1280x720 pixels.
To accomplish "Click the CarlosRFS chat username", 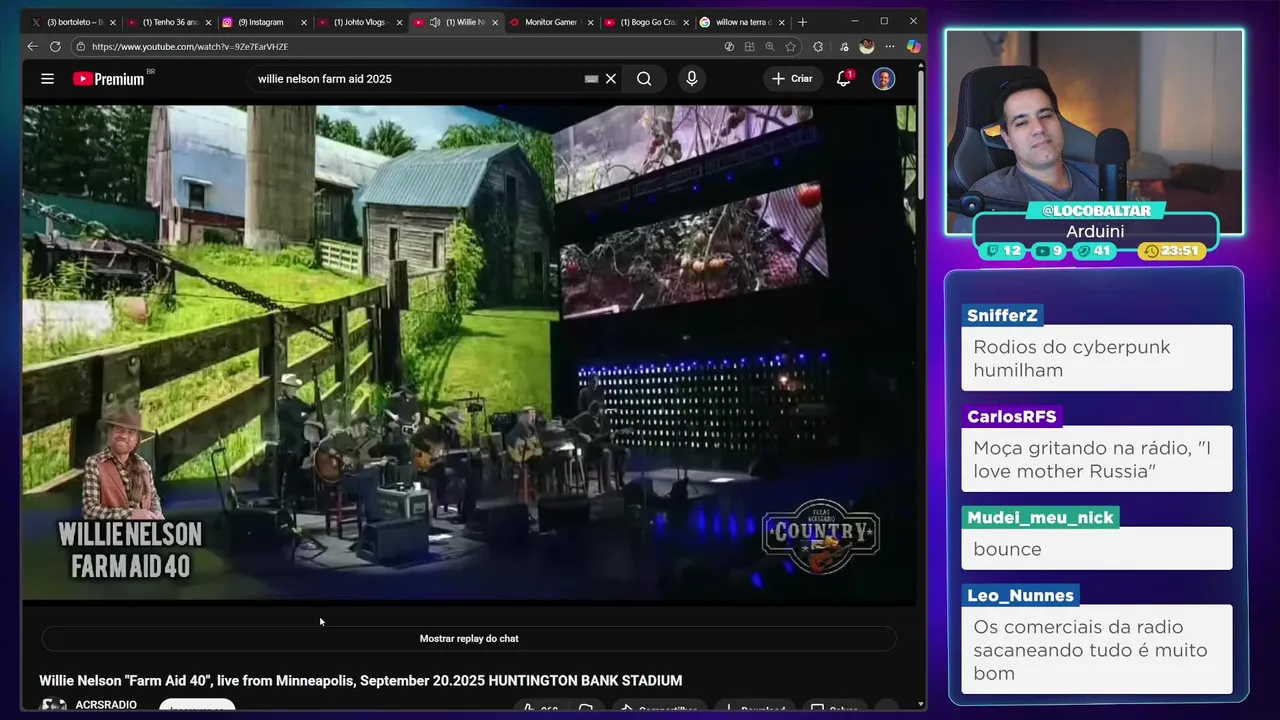I will click(1011, 416).
